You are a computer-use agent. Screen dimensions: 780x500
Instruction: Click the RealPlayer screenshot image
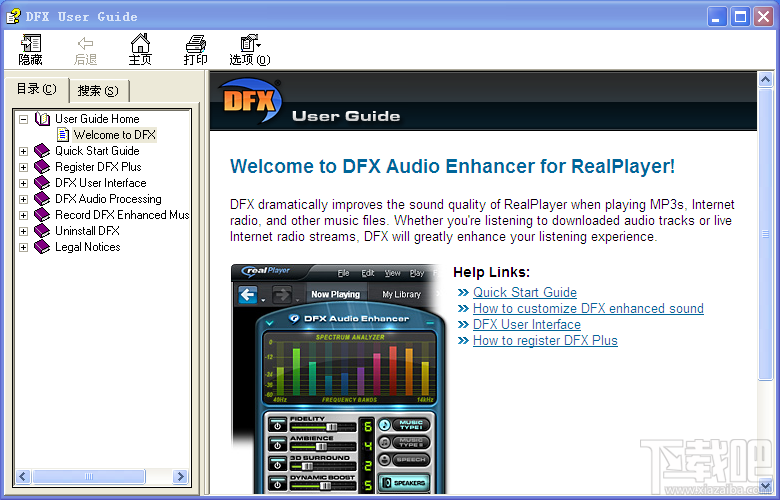click(x=338, y=379)
